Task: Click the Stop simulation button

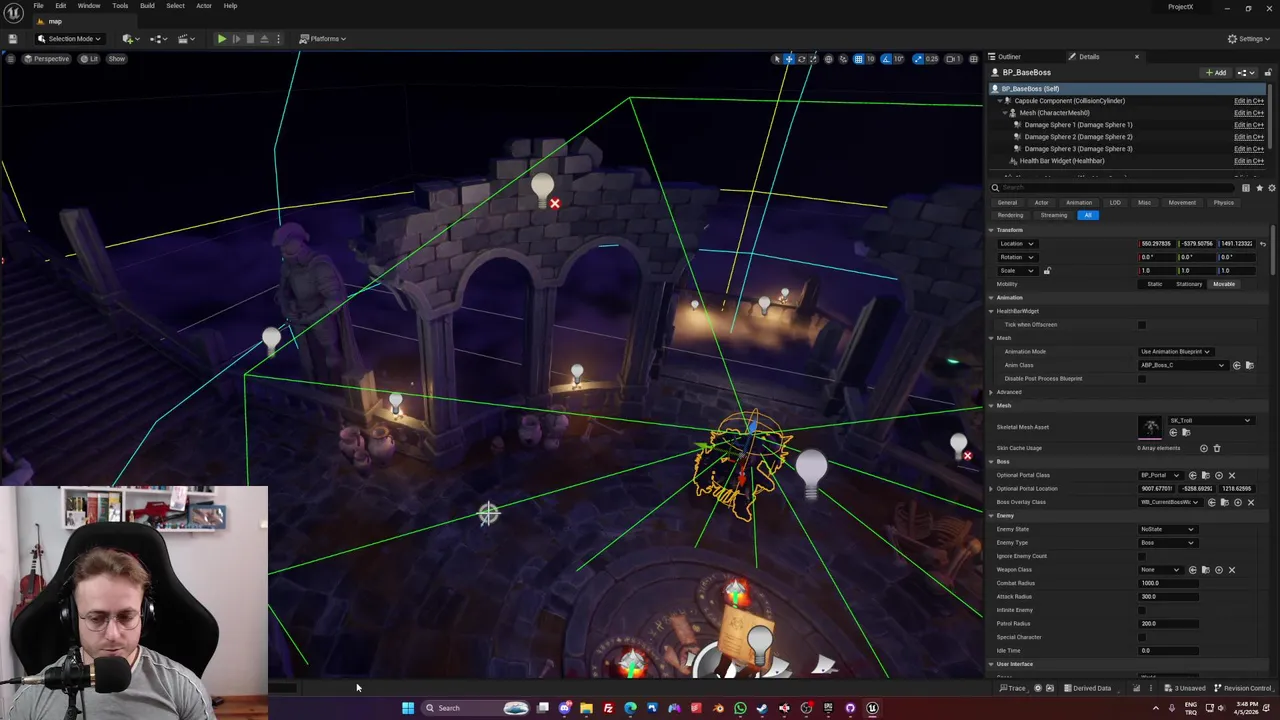Action: click(250, 38)
